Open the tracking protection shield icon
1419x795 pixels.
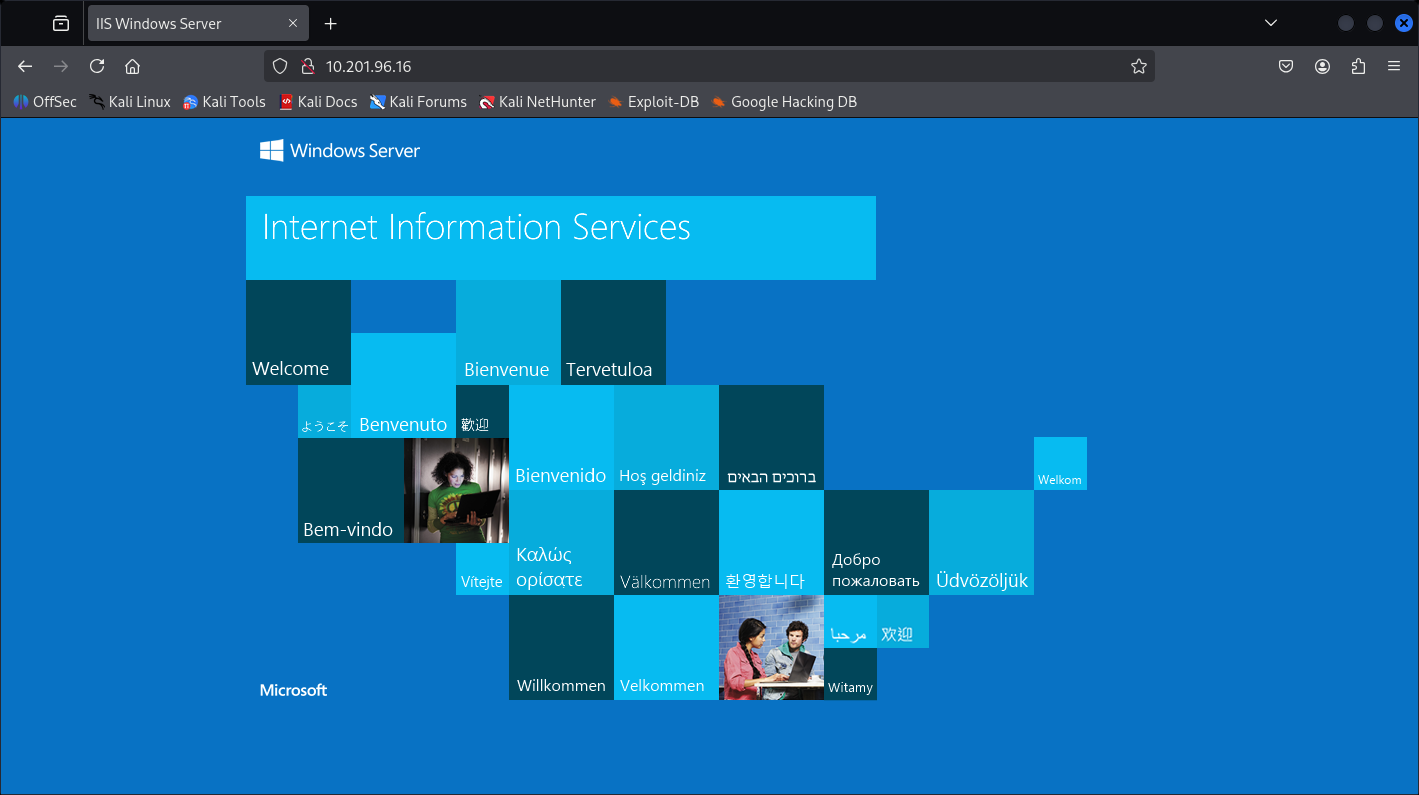[281, 66]
